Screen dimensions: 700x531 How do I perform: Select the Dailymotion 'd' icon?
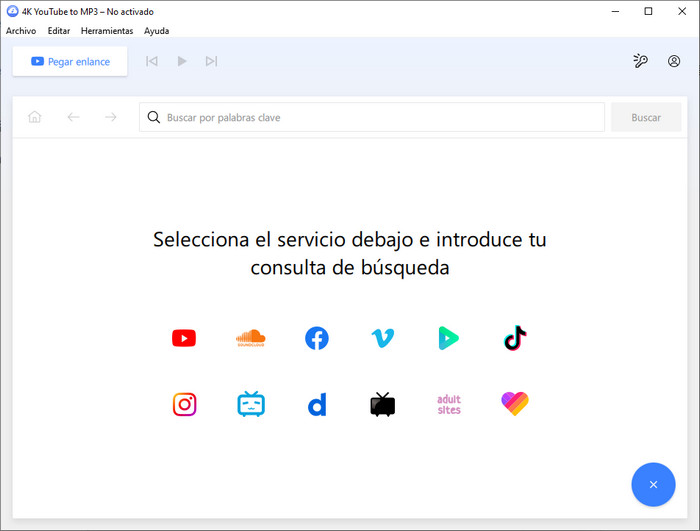(x=317, y=405)
